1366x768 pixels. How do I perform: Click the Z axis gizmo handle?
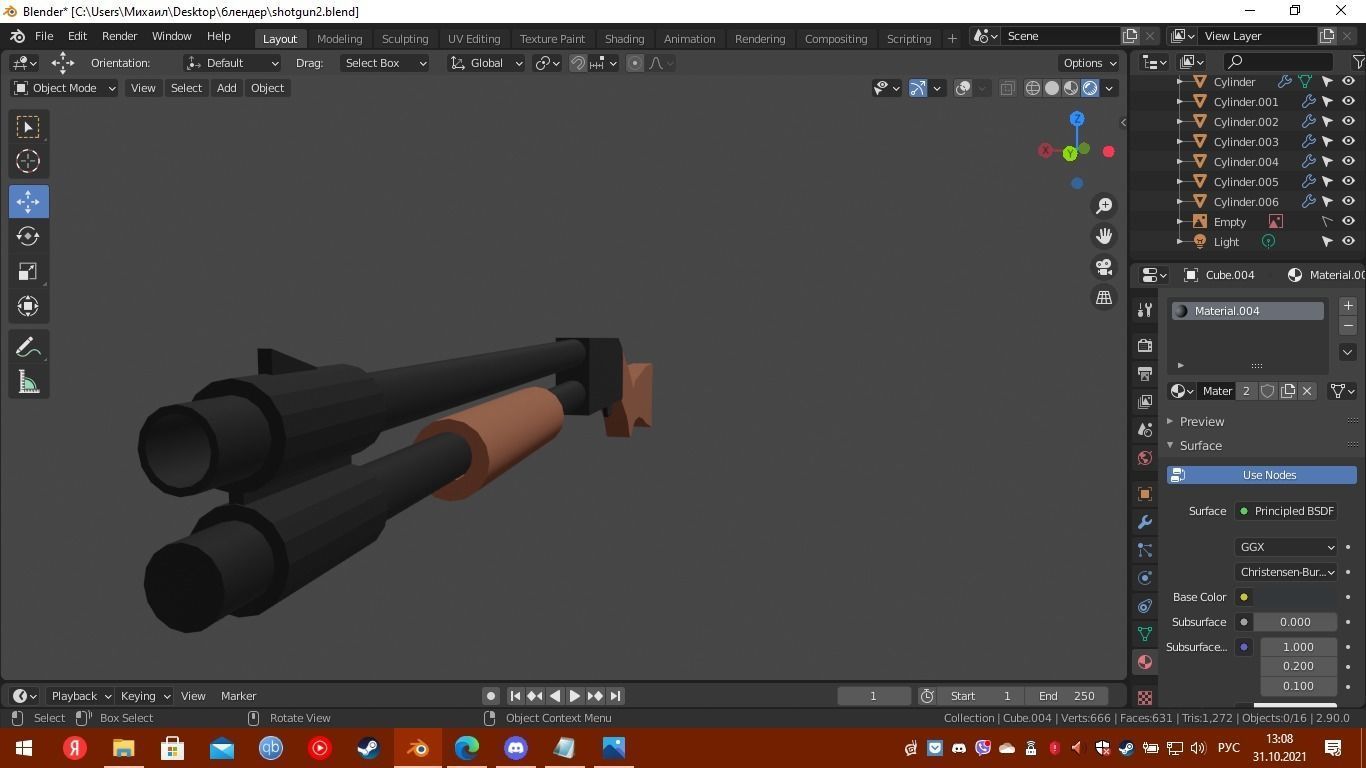(x=1077, y=119)
